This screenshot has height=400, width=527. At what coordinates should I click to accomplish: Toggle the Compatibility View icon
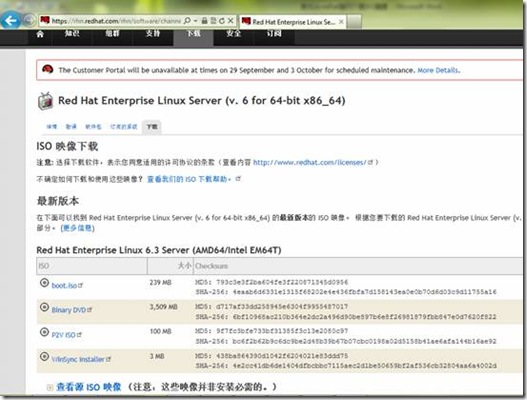pyautogui.click(x=213, y=21)
